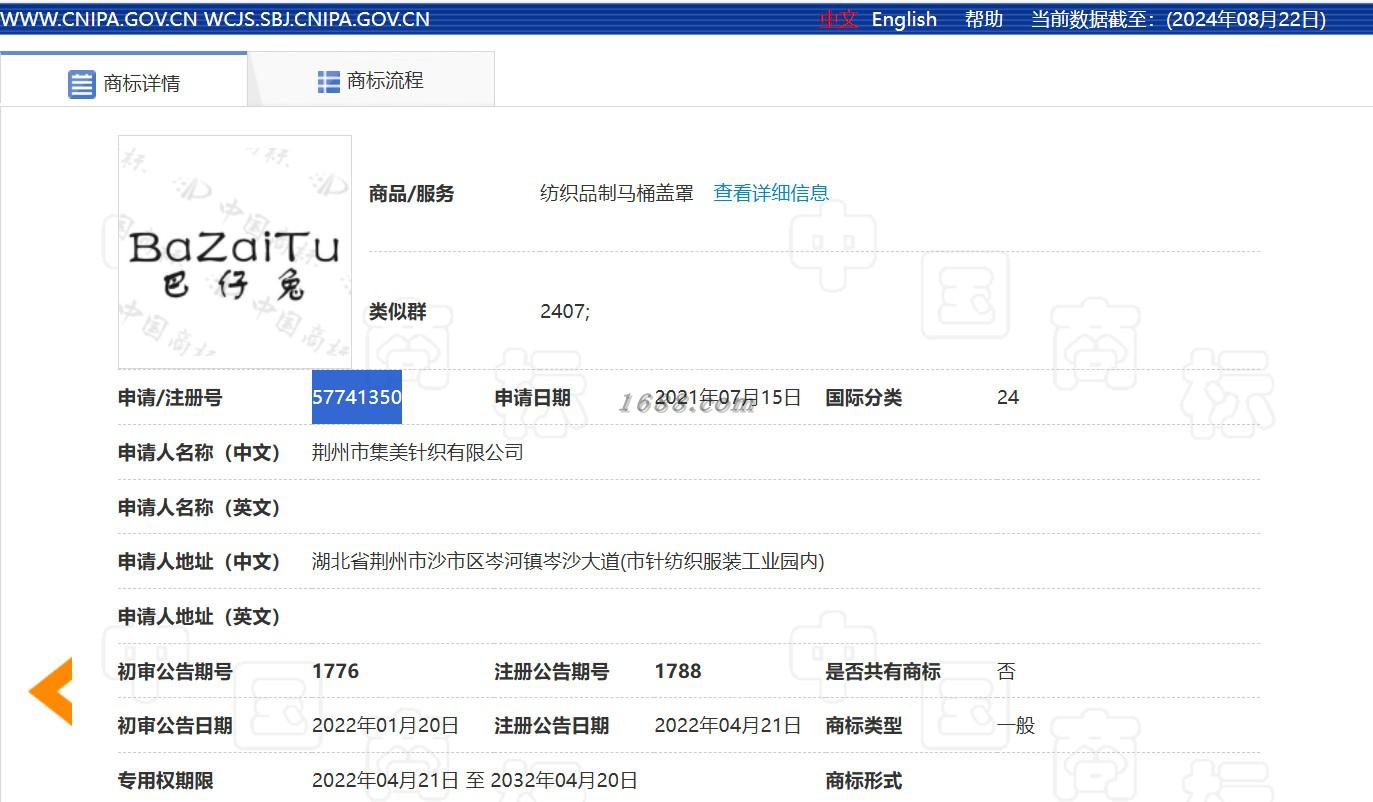
Task: Click the trademark type value 一般
Action: pos(1016,726)
